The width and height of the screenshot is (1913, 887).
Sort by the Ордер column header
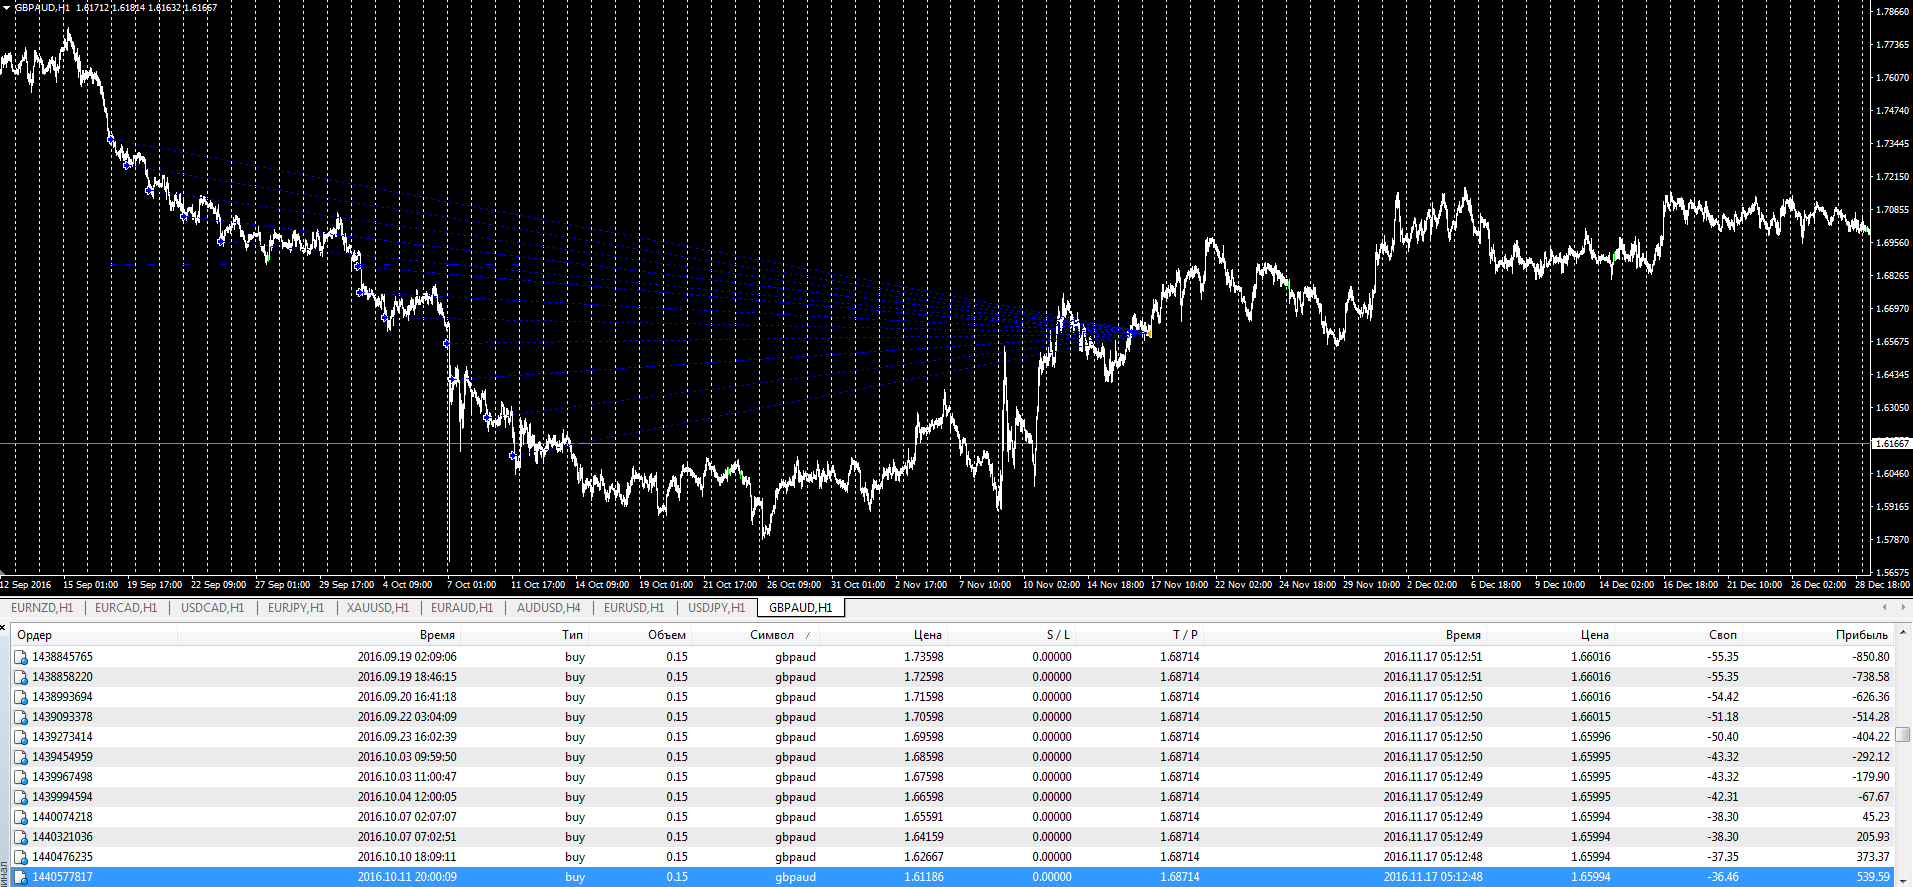tap(35, 635)
